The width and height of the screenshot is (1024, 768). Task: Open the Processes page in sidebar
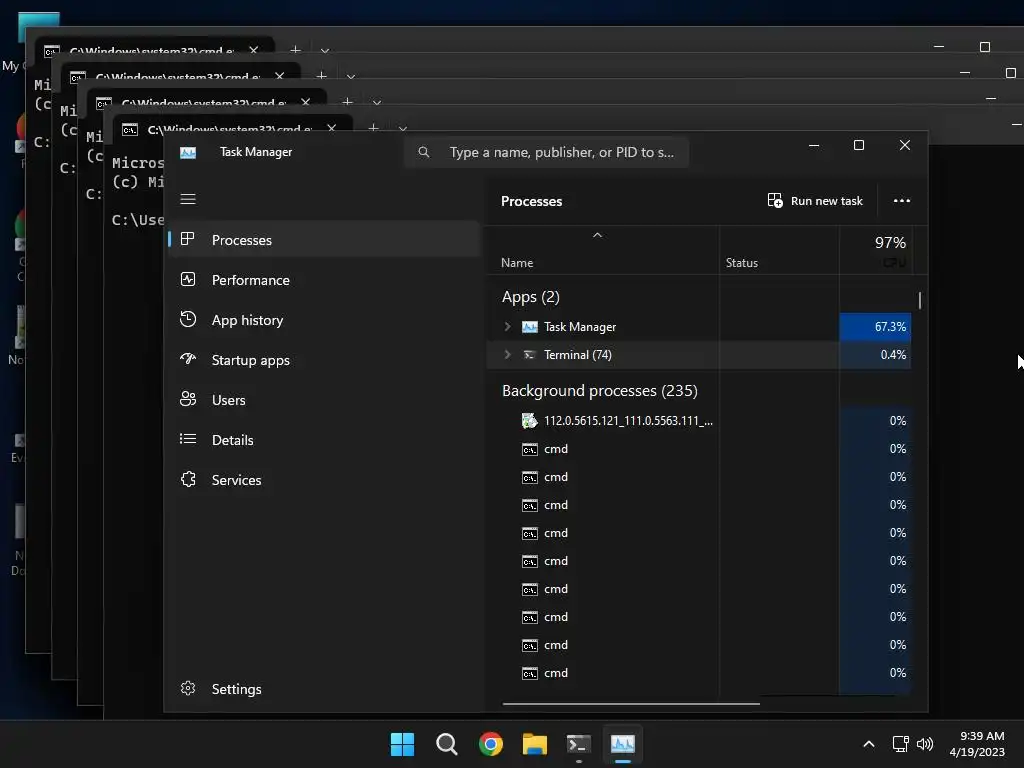point(324,240)
